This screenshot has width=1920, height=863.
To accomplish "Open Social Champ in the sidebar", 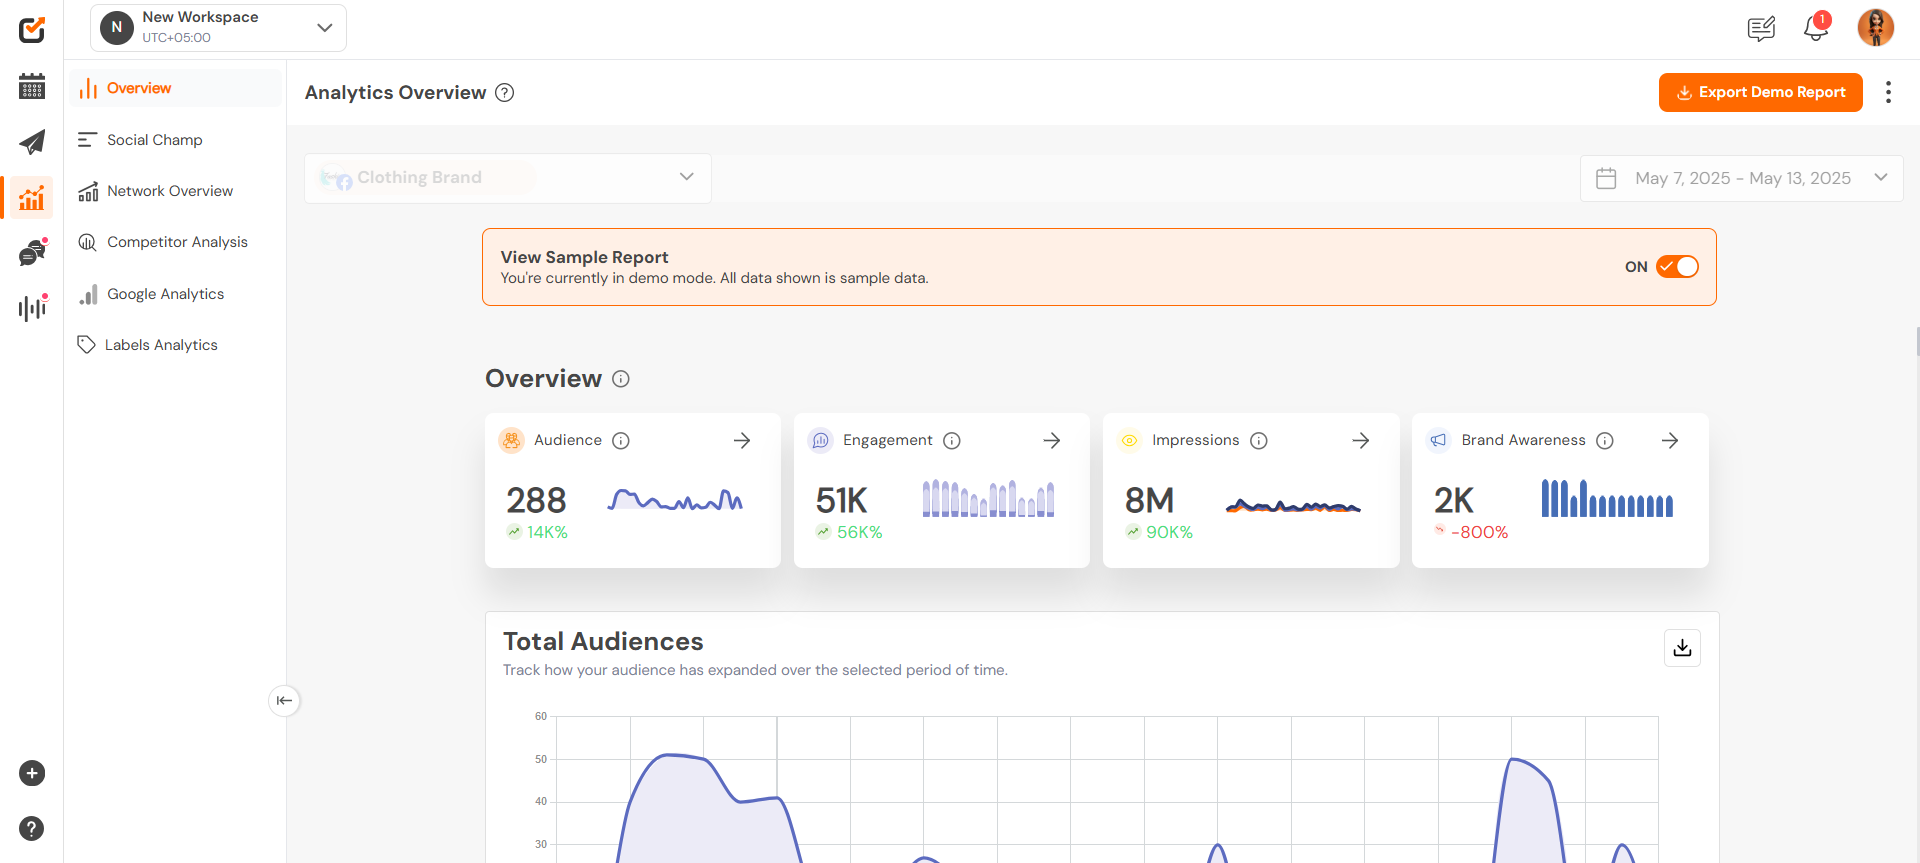I will (x=175, y=140).
